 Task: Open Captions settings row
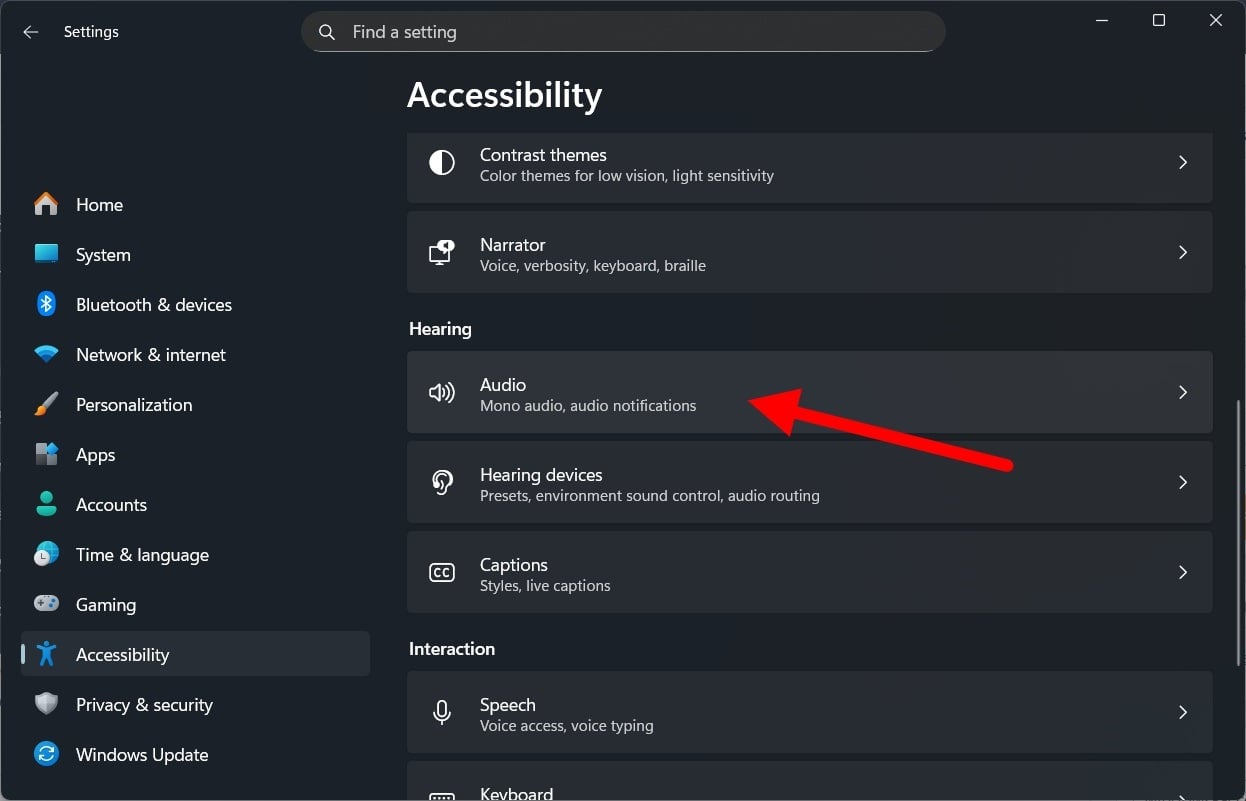click(x=810, y=572)
